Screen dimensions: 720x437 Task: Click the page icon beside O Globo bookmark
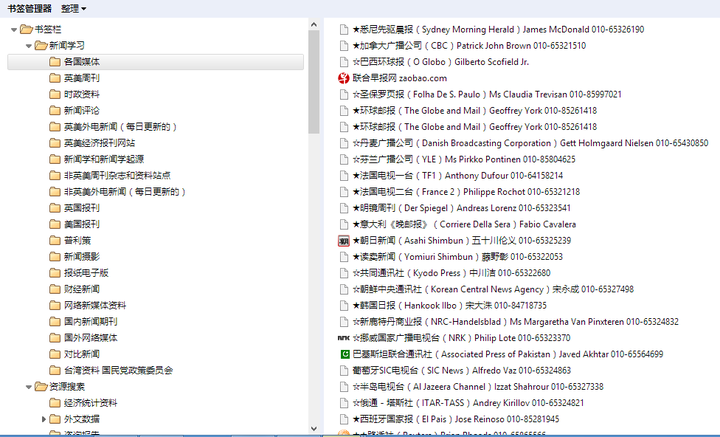coord(343,62)
